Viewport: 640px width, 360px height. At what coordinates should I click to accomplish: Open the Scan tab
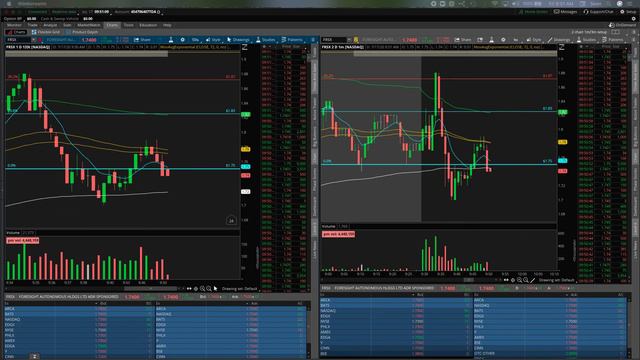point(67,25)
